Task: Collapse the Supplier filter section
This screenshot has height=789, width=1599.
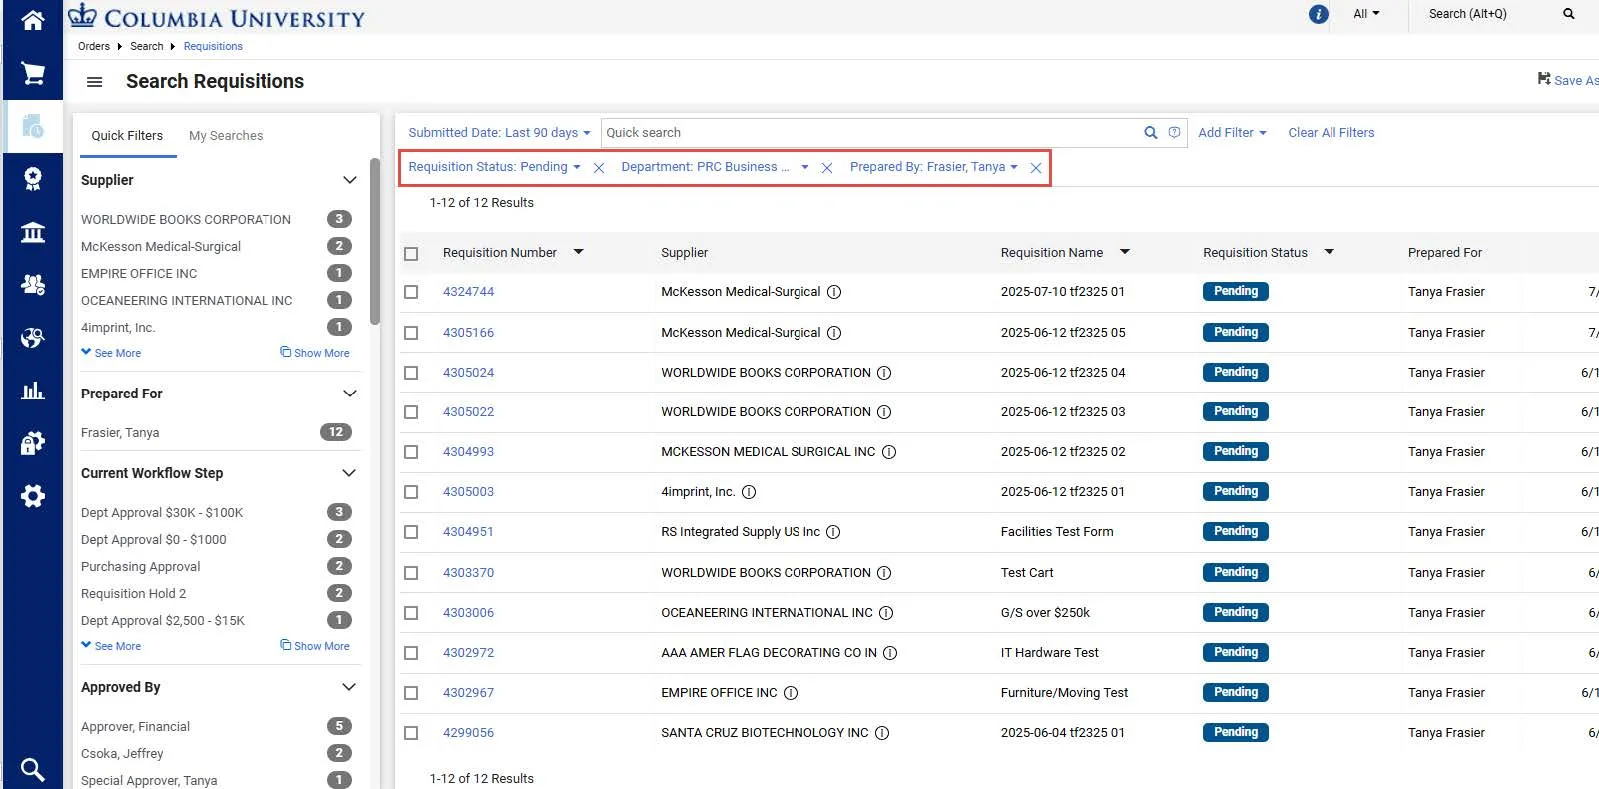Action: 350,180
